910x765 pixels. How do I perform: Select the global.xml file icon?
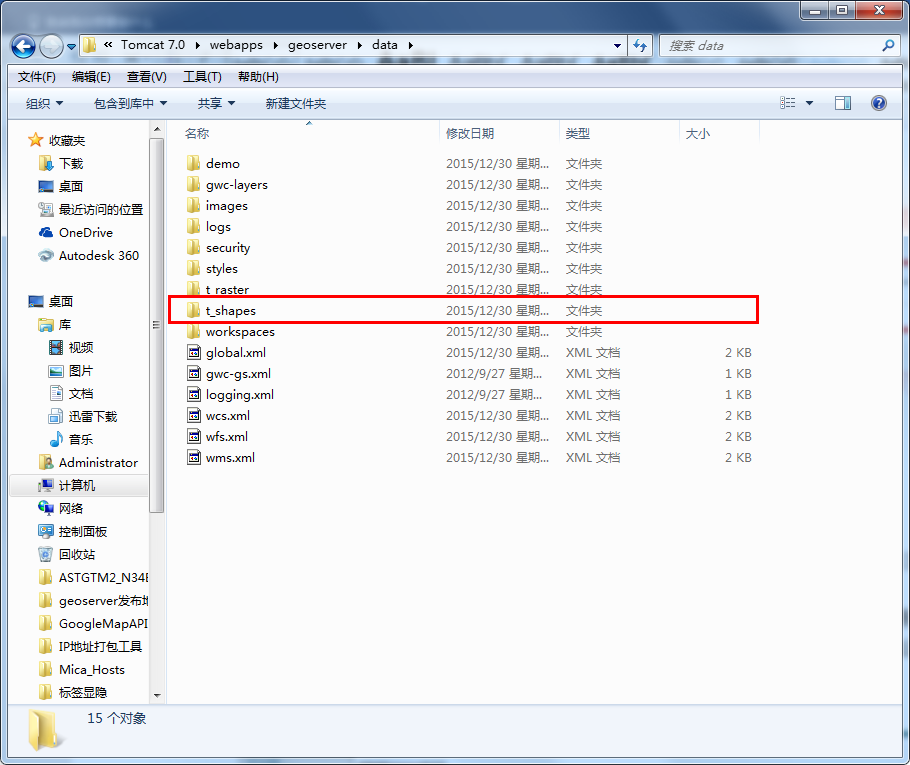(x=194, y=352)
